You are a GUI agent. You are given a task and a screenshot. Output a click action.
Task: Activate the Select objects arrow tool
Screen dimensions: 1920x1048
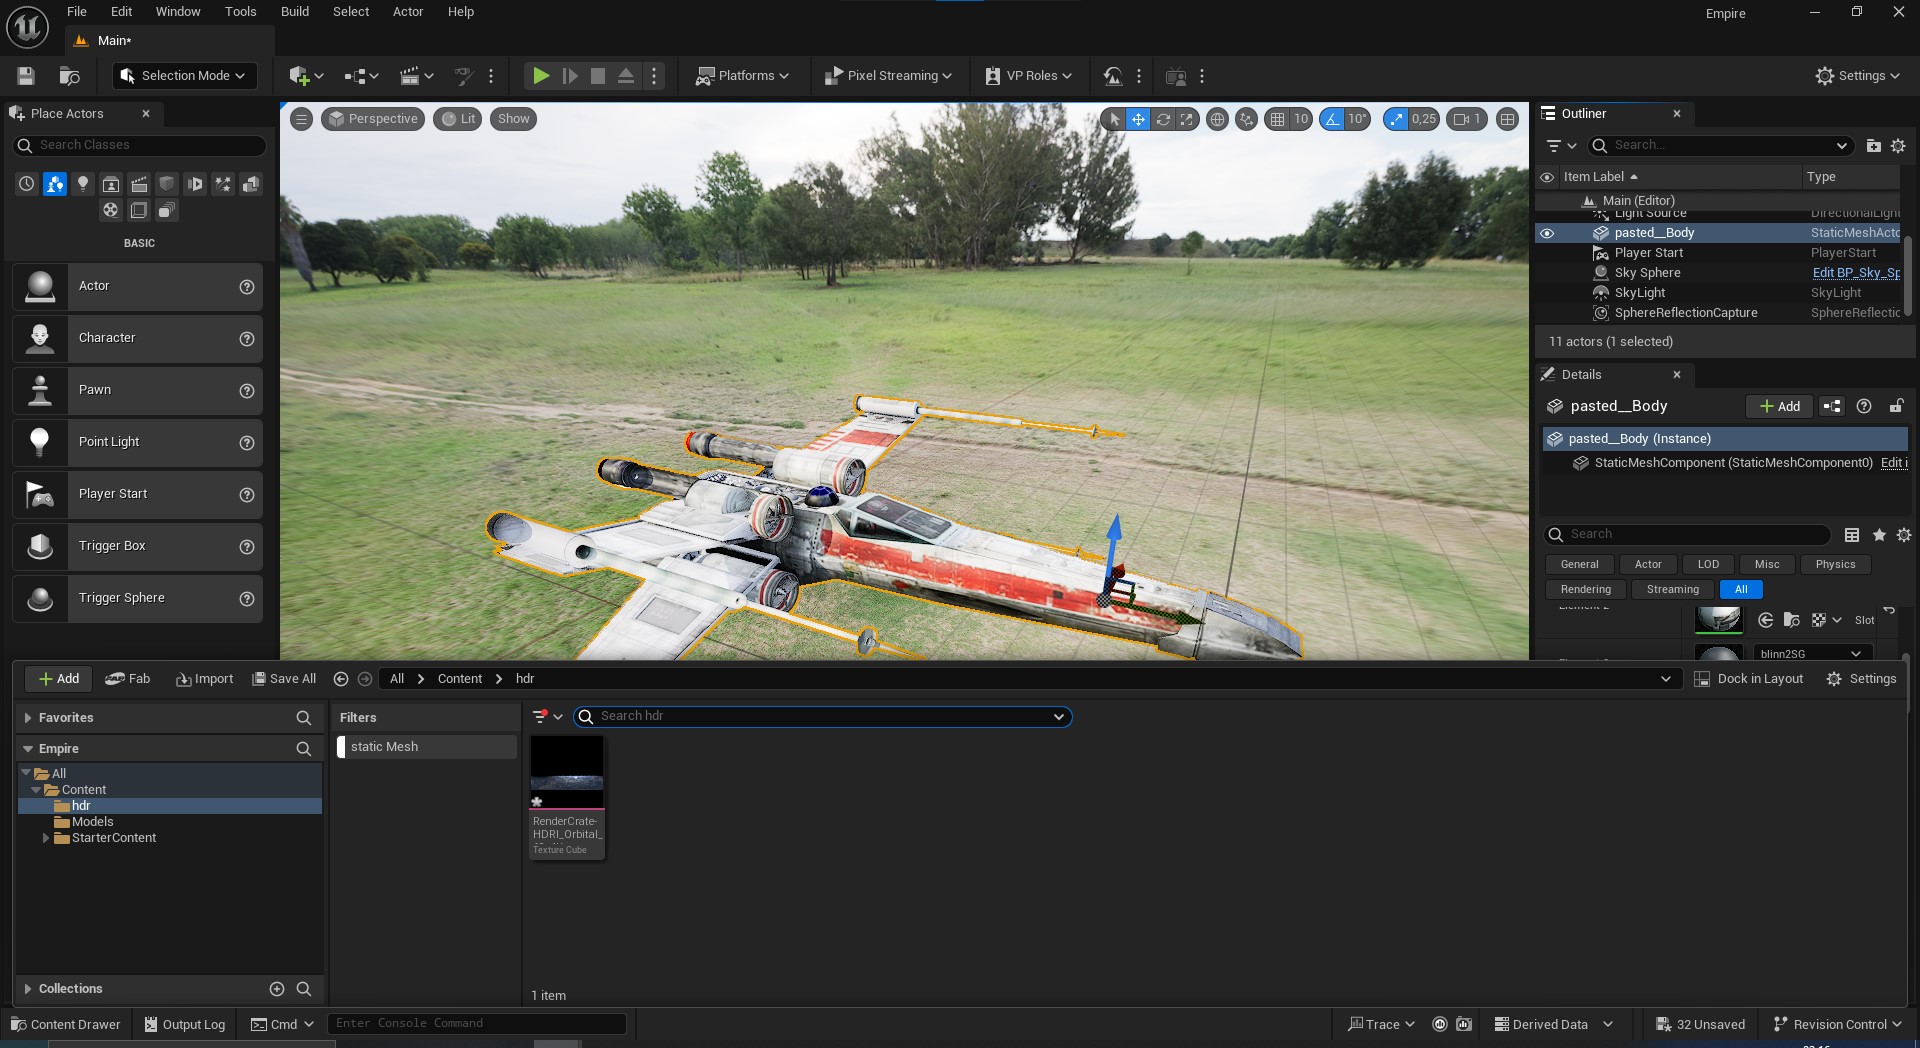(1114, 119)
